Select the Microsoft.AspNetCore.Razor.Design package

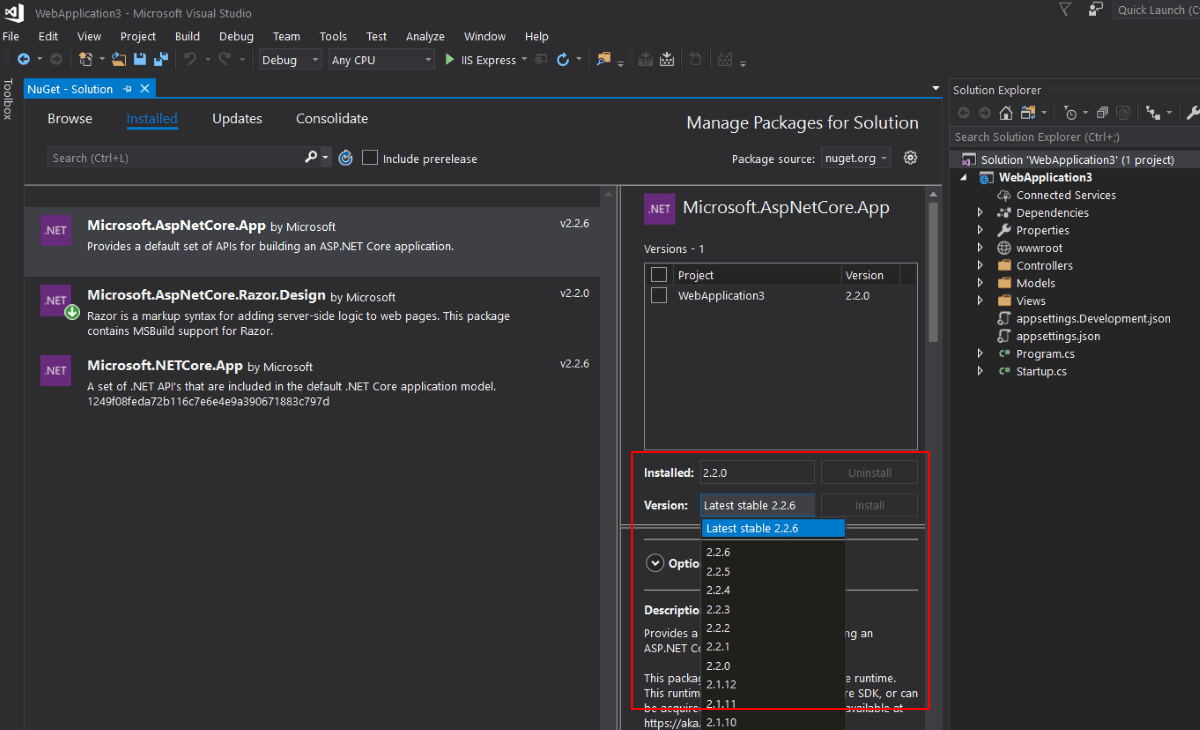point(312,312)
